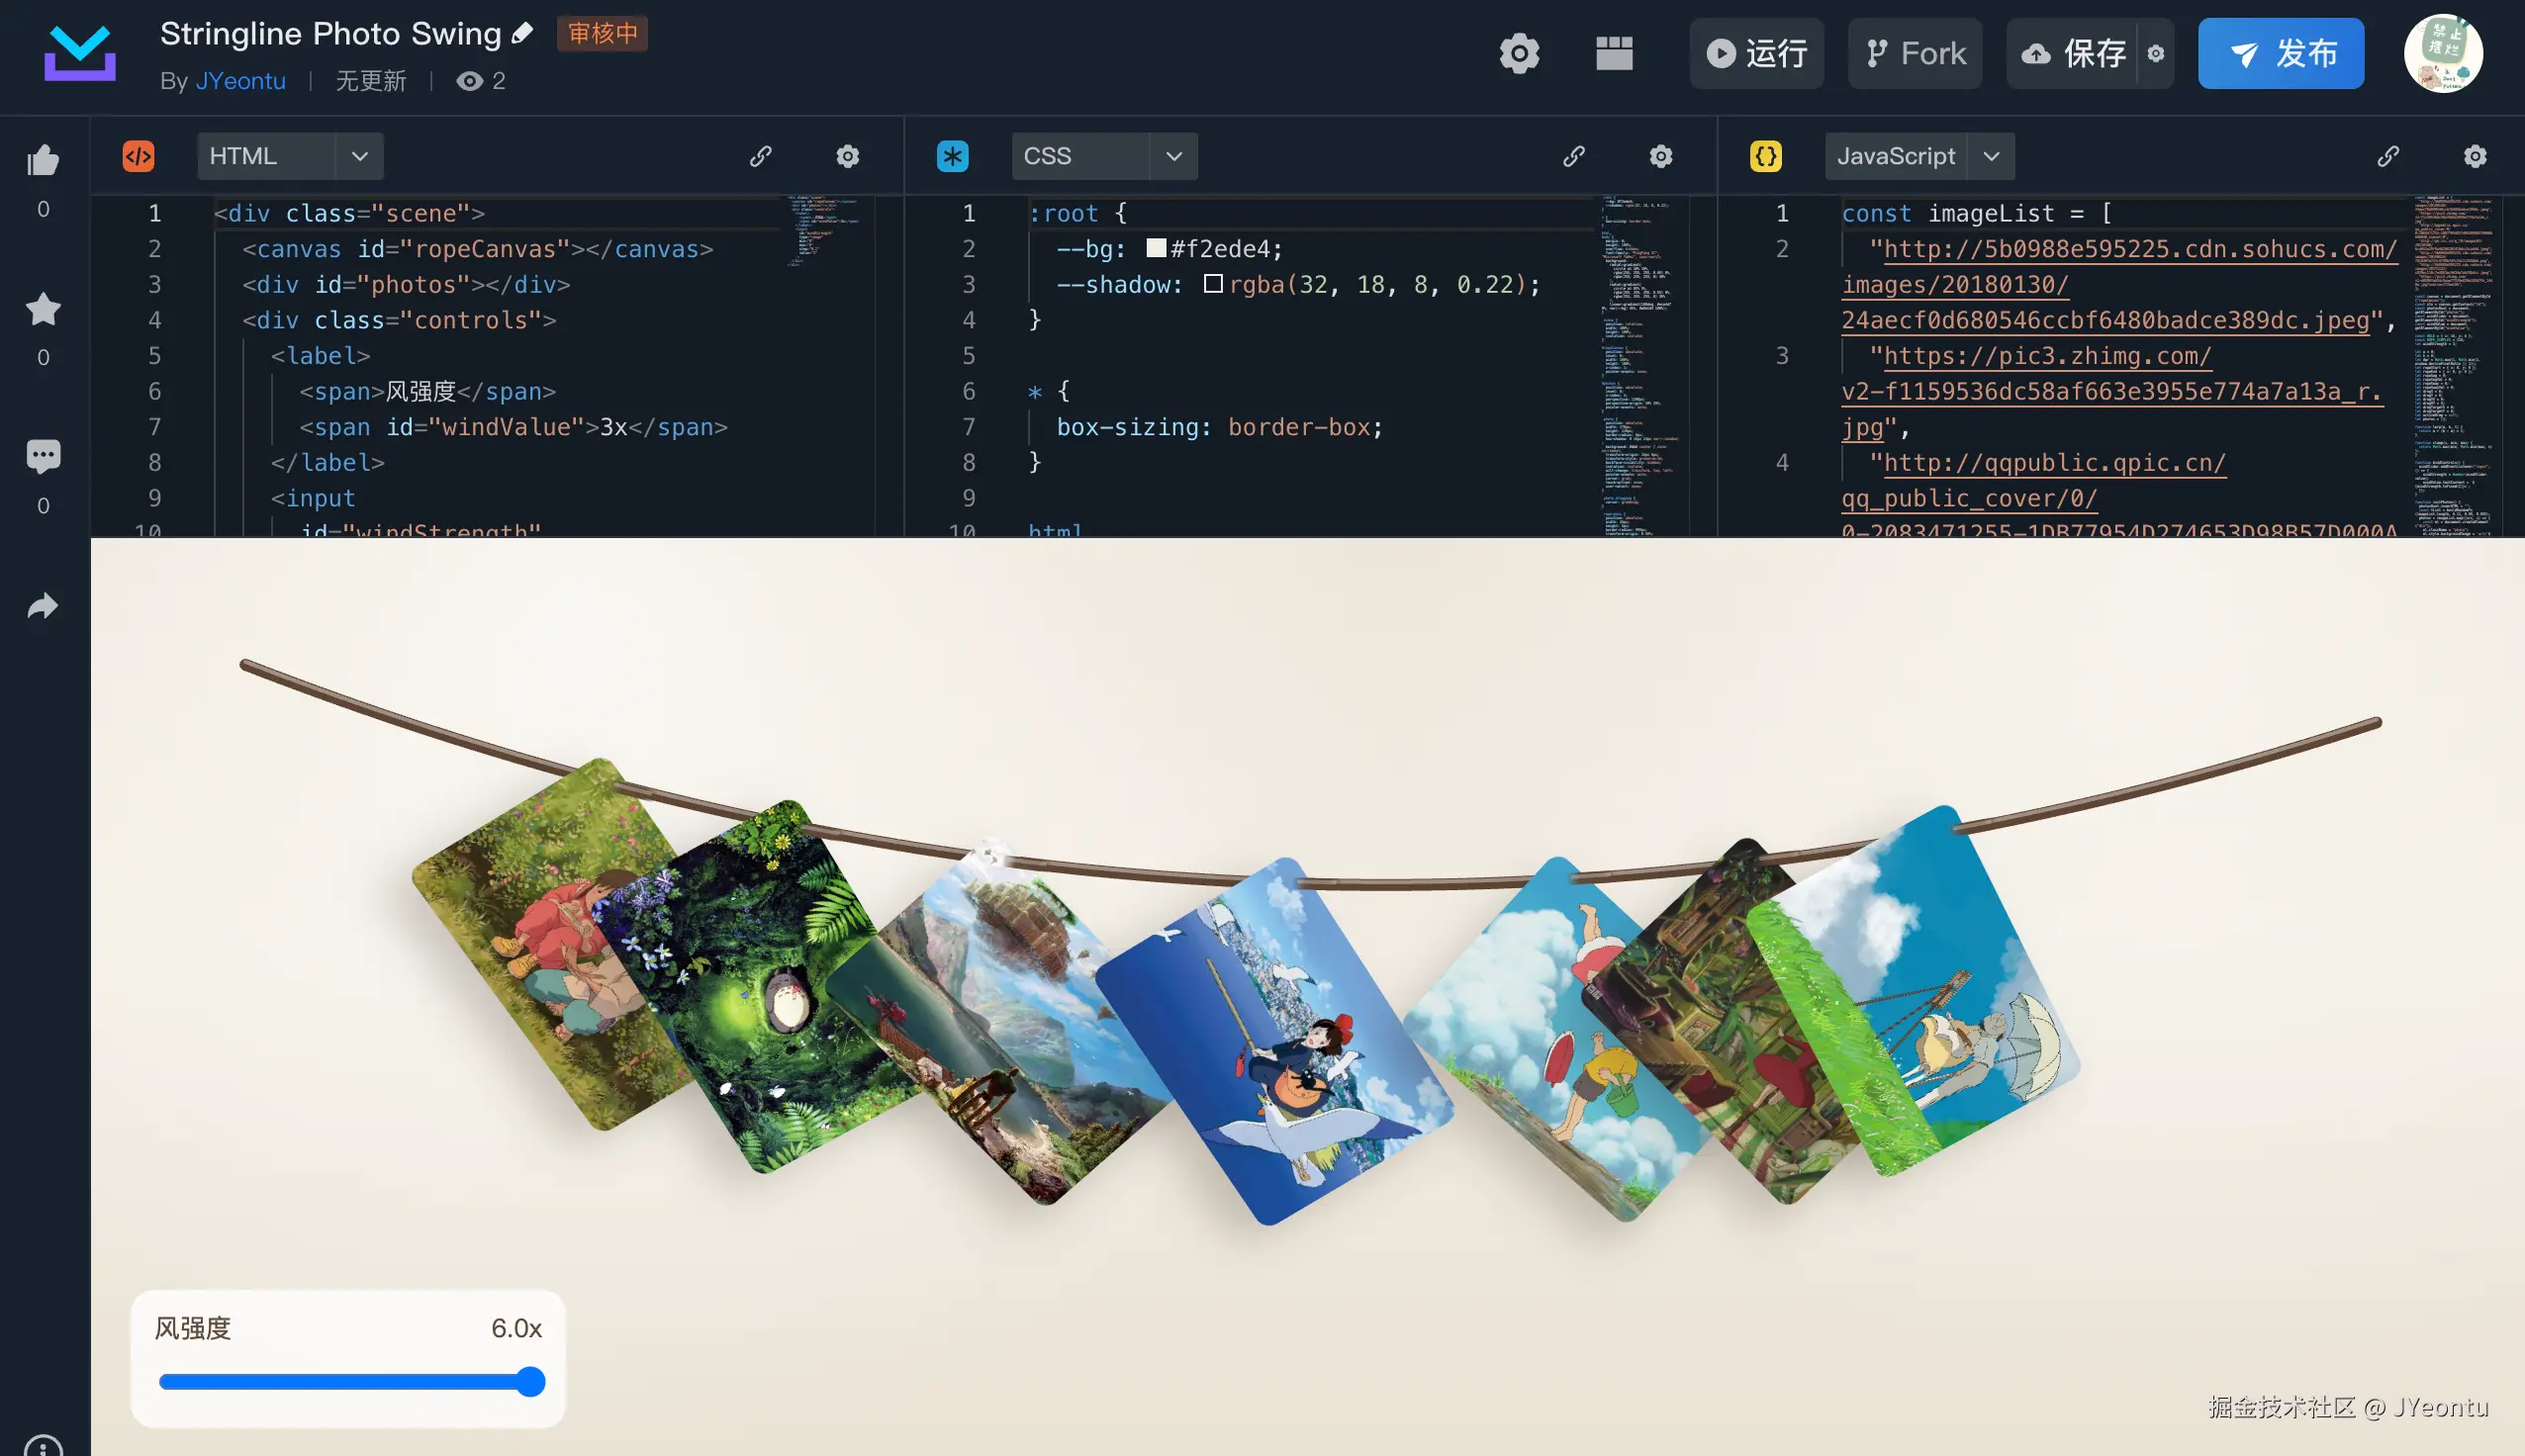Open comments speech bubble icon
The image size is (2525, 1456).
pyautogui.click(x=43, y=456)
